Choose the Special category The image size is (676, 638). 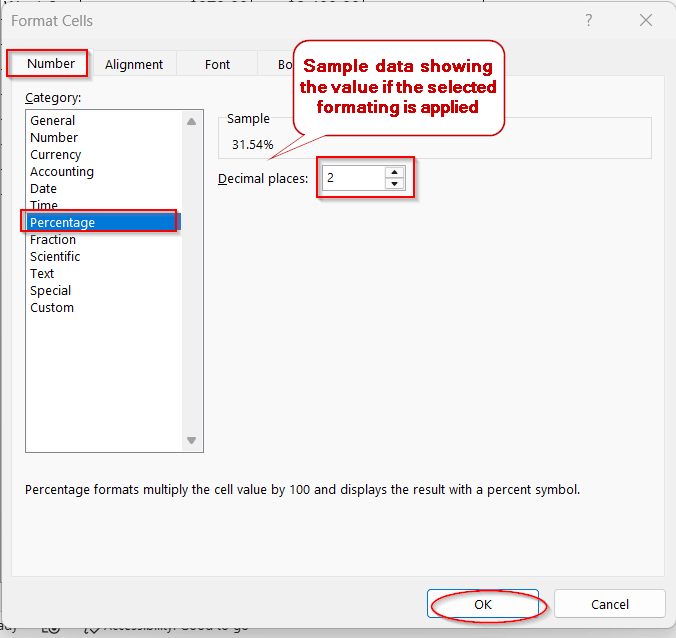pyautogui.click(x=51, y=290)
